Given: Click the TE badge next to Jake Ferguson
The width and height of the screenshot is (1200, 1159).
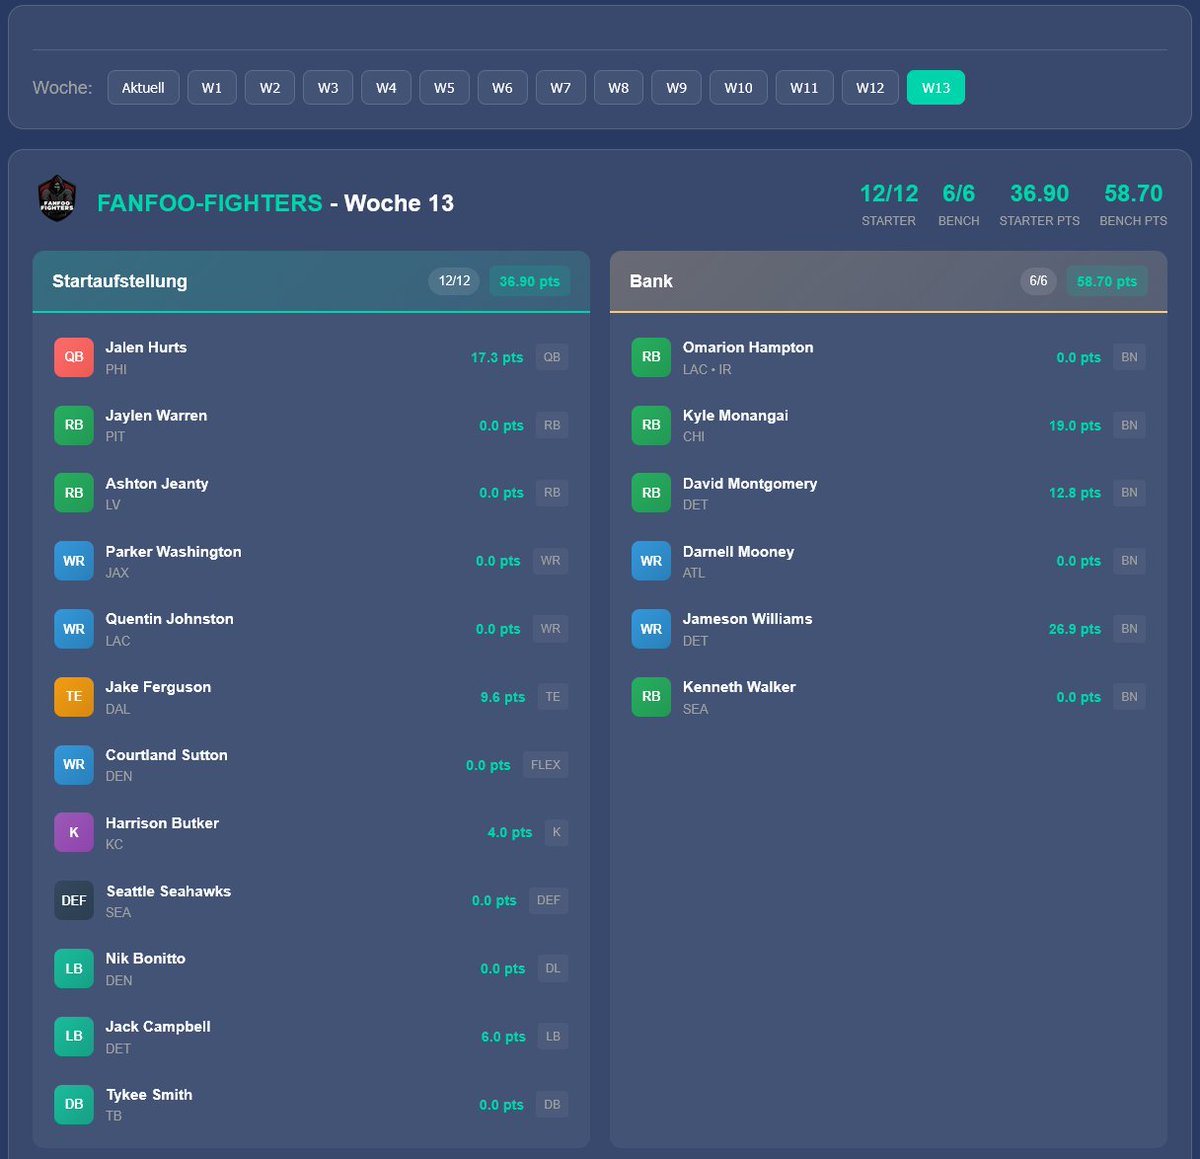Looking at the screenshot, I should tap(74, 697).
